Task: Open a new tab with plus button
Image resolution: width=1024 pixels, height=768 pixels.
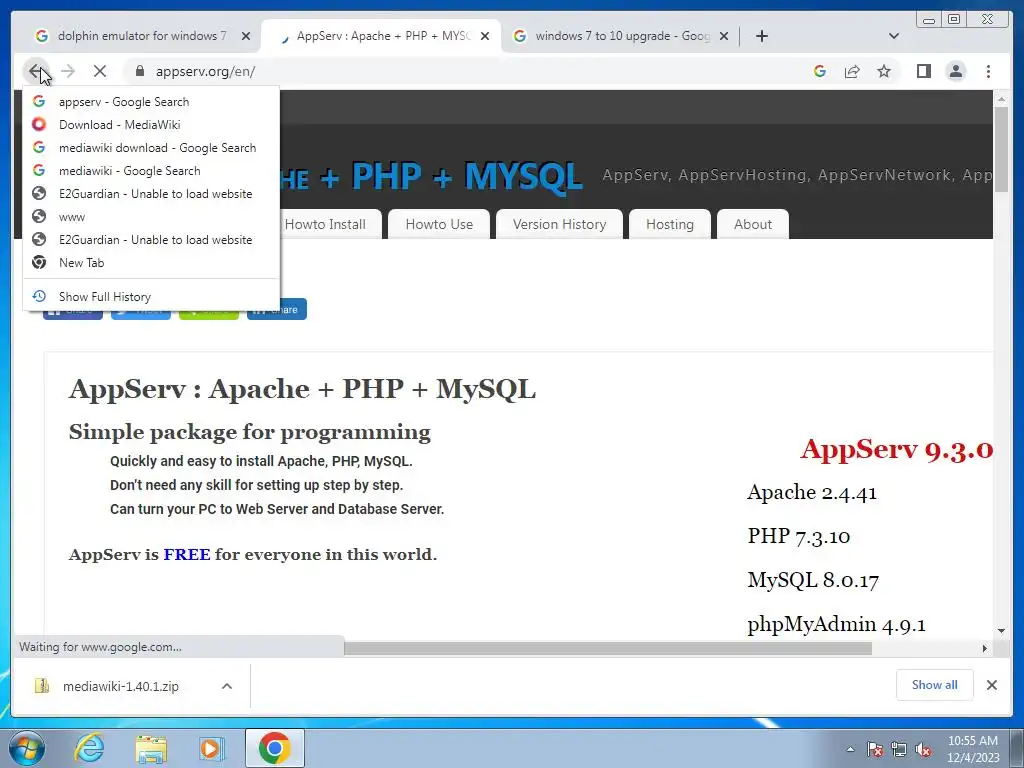Action: [x=761, y=36]
